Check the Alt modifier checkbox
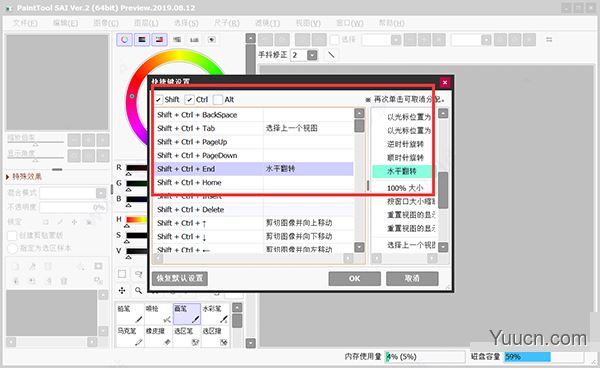 point(218,99)
